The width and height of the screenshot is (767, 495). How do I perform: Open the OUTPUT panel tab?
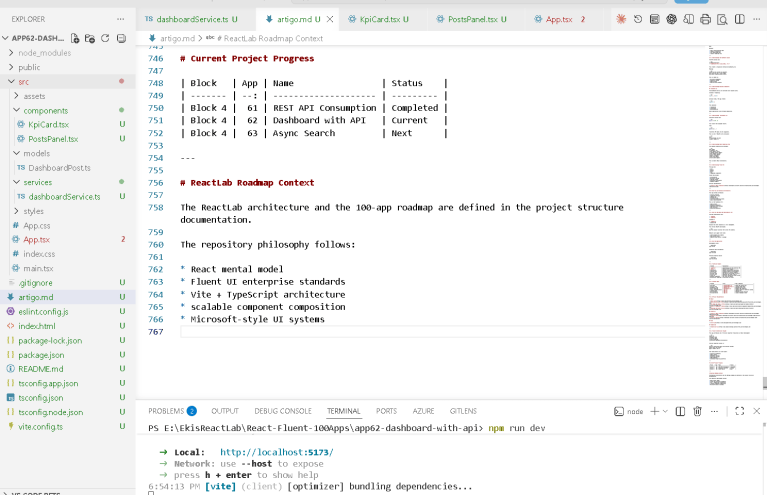pyautogui.click(x=225, y=411)
